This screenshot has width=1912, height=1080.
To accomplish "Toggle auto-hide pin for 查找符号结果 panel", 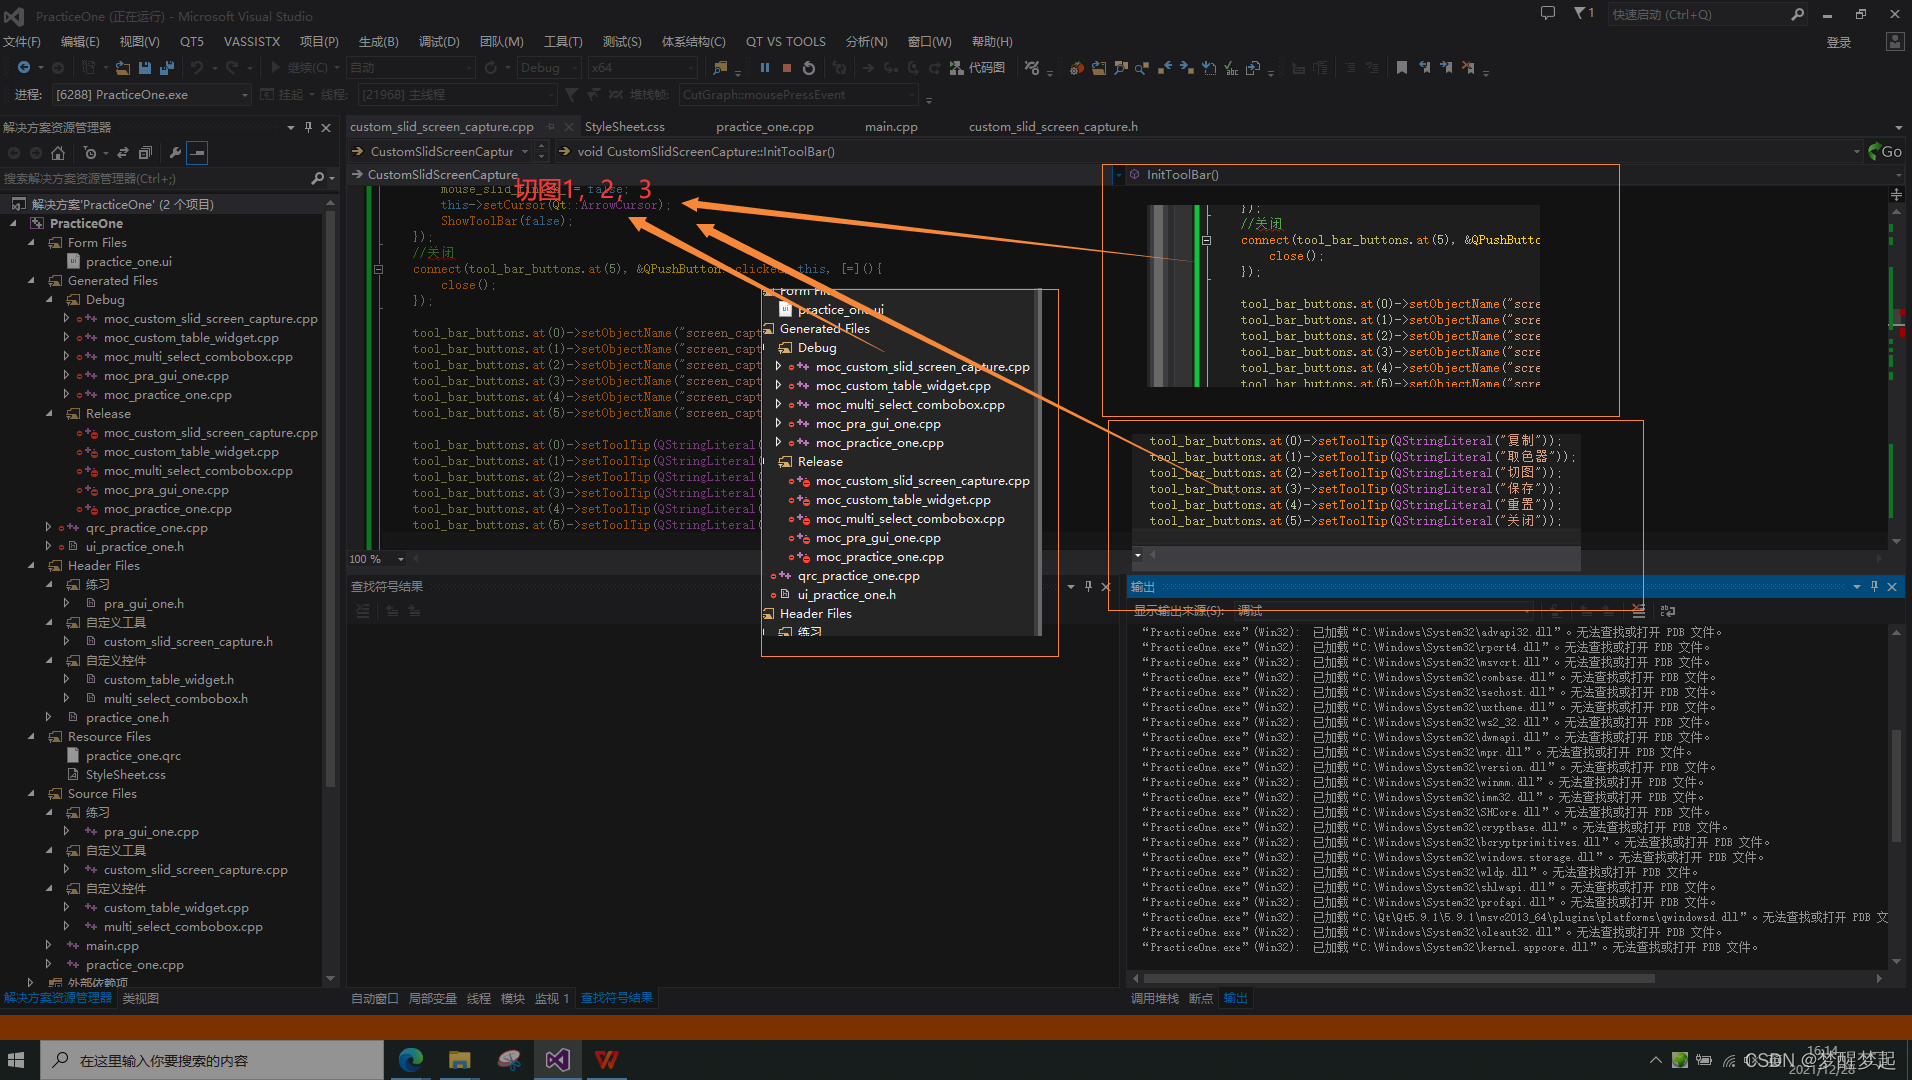I will [1088, 587].
